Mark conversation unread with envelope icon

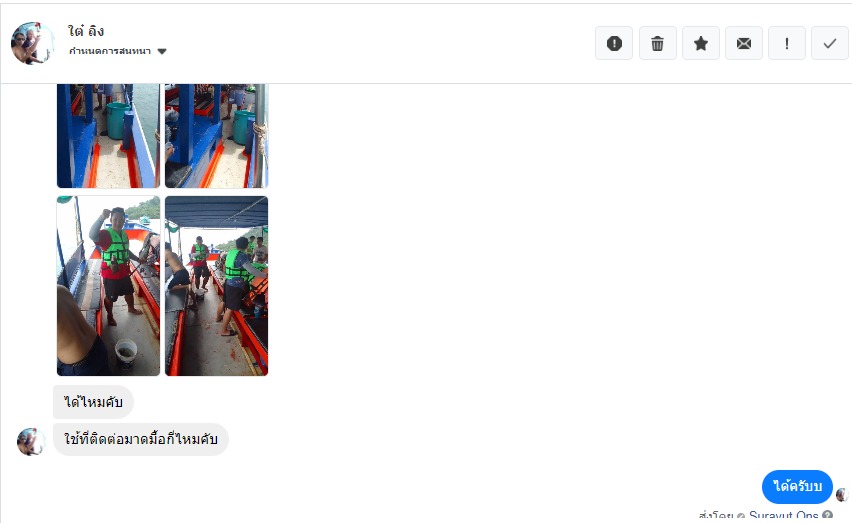tap(744, 43)
